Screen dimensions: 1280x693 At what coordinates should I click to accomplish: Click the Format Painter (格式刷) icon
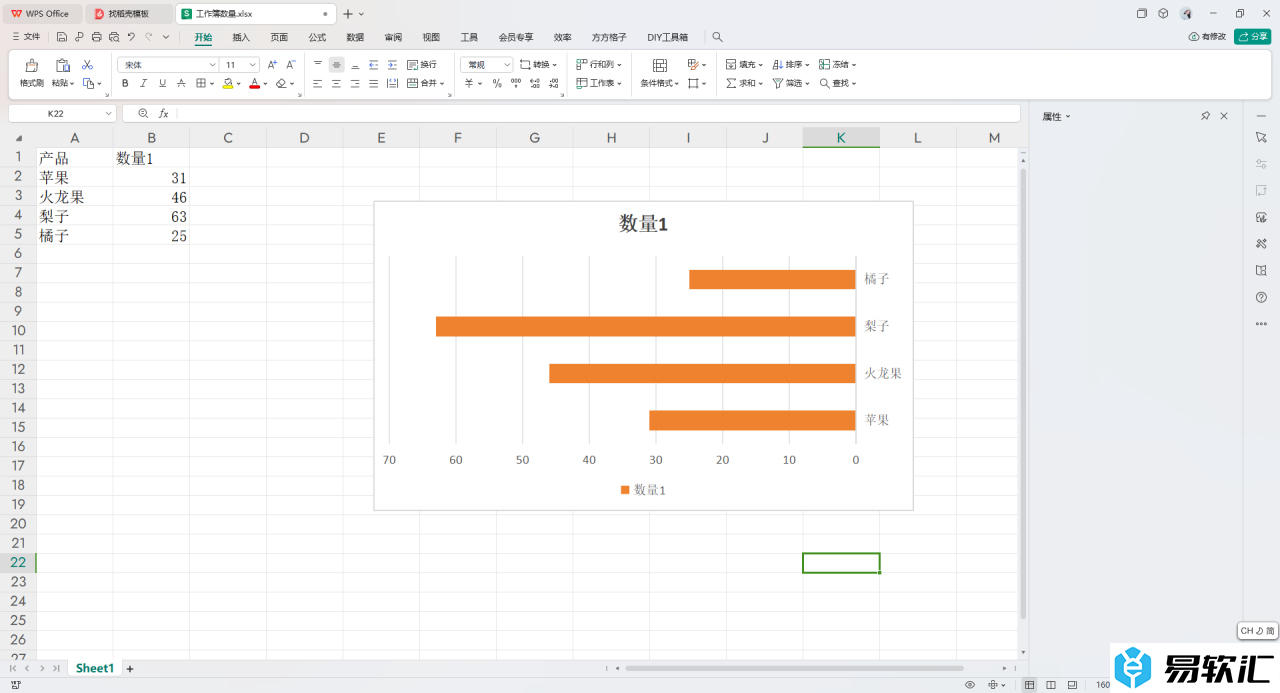pos(32,65)
